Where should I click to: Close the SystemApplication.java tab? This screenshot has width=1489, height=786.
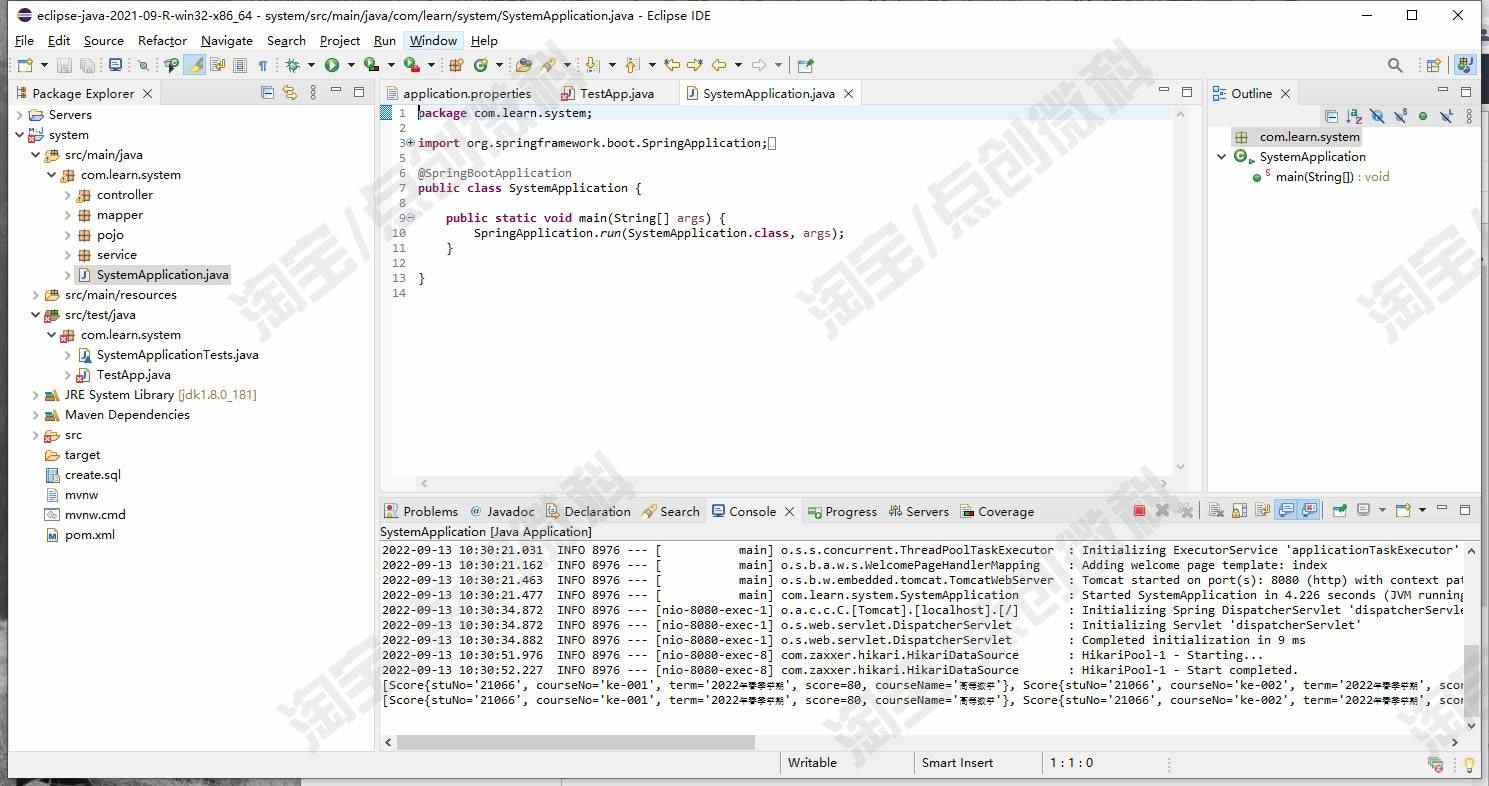tap(848, 93)
